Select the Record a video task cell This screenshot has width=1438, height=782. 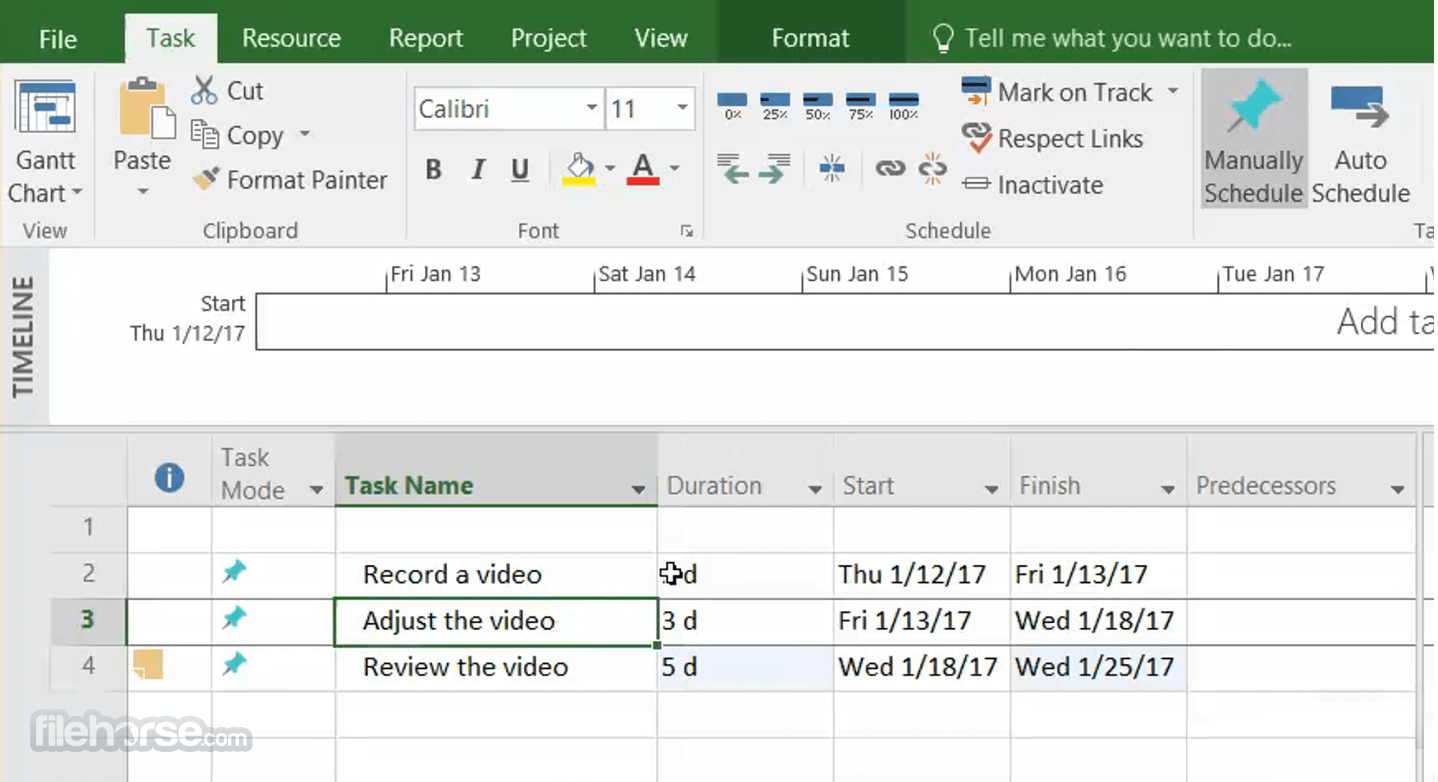496,575
